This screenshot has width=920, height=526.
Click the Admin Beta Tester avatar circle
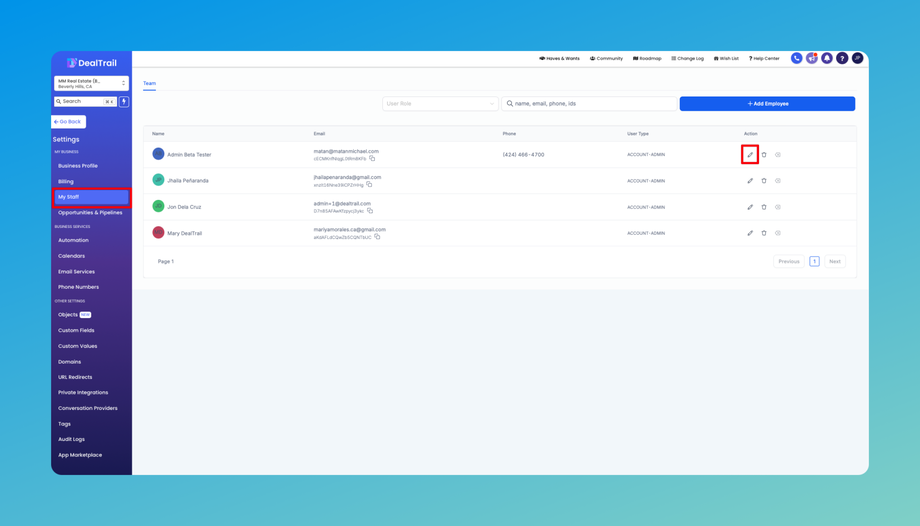[158, 154]
